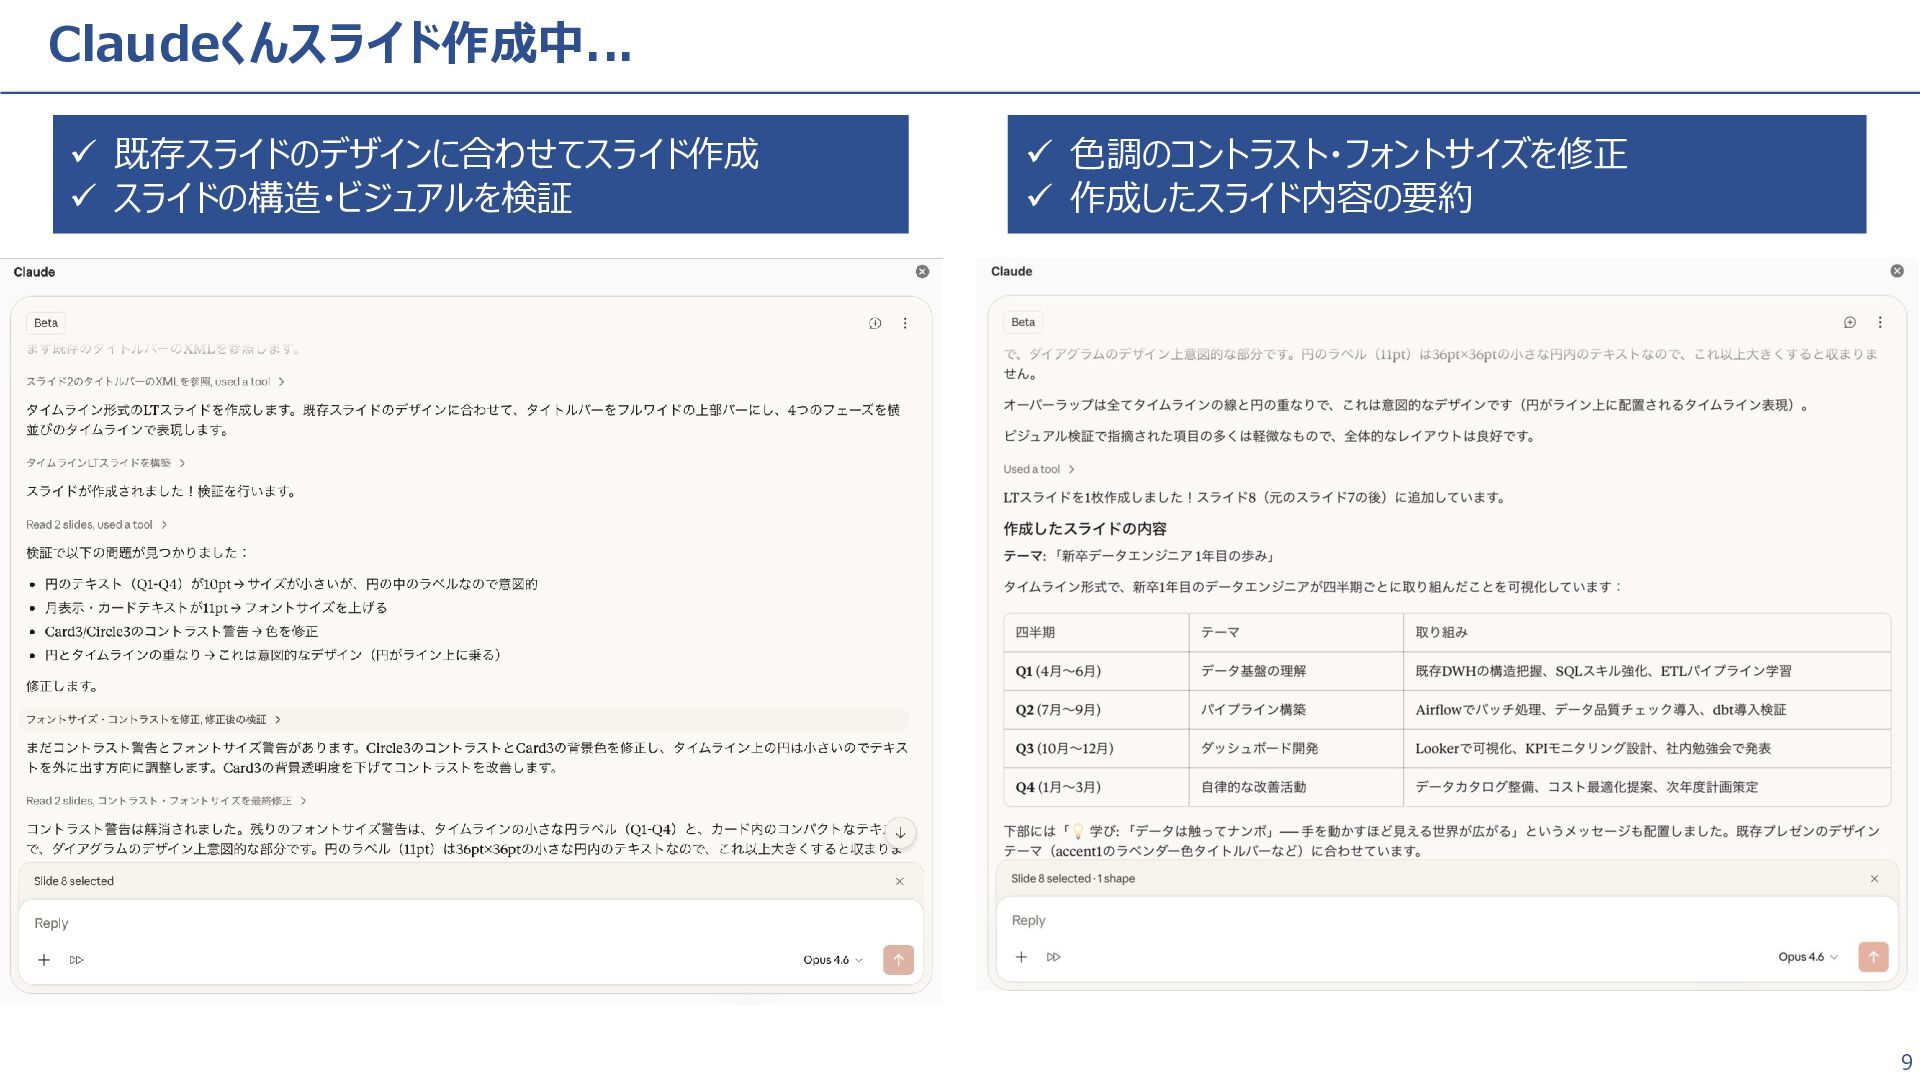Screen dimensions: 1920x1080
Task: Open Opus 4.6 model selector in right panel
Action: pyautogui.click(x=1807, y=957)
